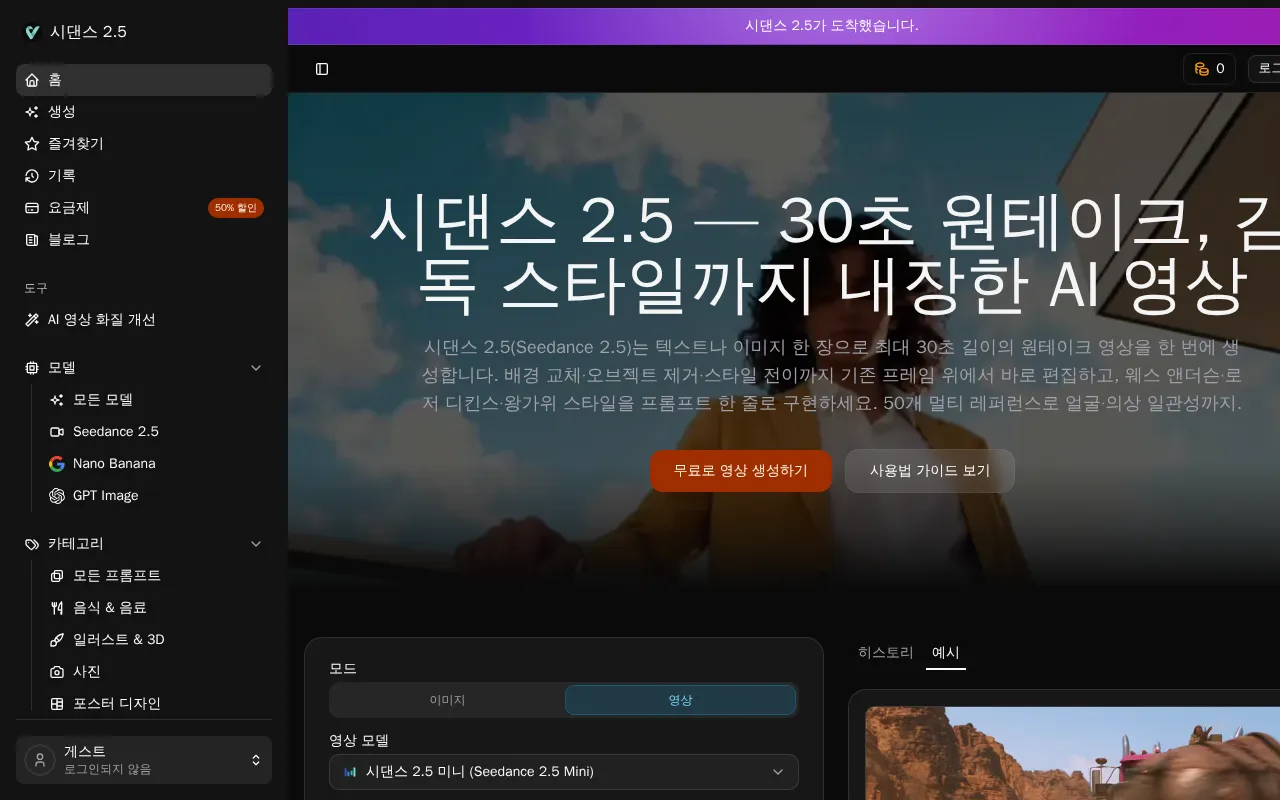Click the history clock icon beside 기록
1280x800 pixels.
pyautogui.click(x=32, y=176)
